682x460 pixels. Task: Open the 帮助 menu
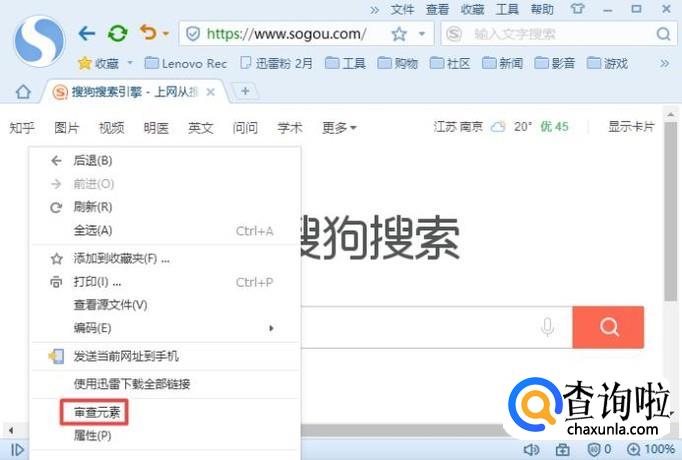point(542,9)
